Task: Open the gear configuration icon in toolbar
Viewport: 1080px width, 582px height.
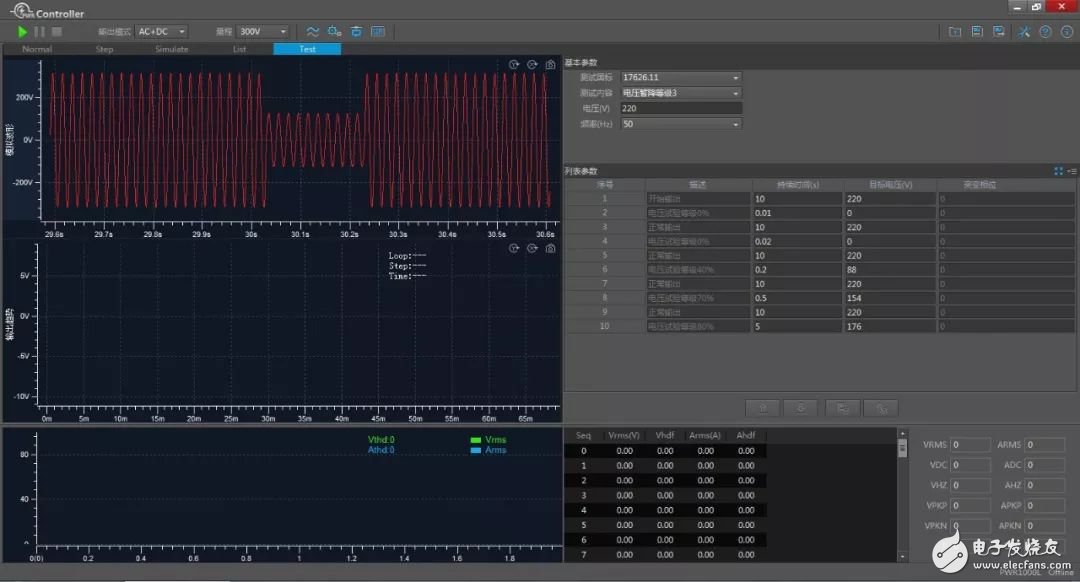Action: tap(335, 32)
